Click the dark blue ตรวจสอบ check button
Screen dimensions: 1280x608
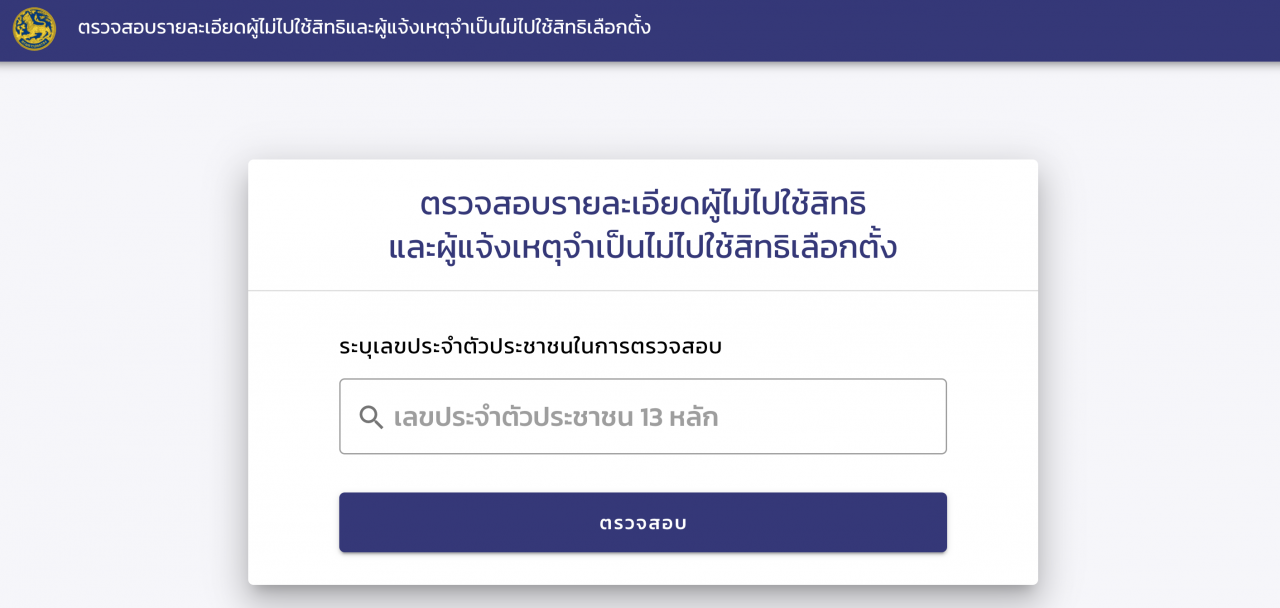coord(642,522)
